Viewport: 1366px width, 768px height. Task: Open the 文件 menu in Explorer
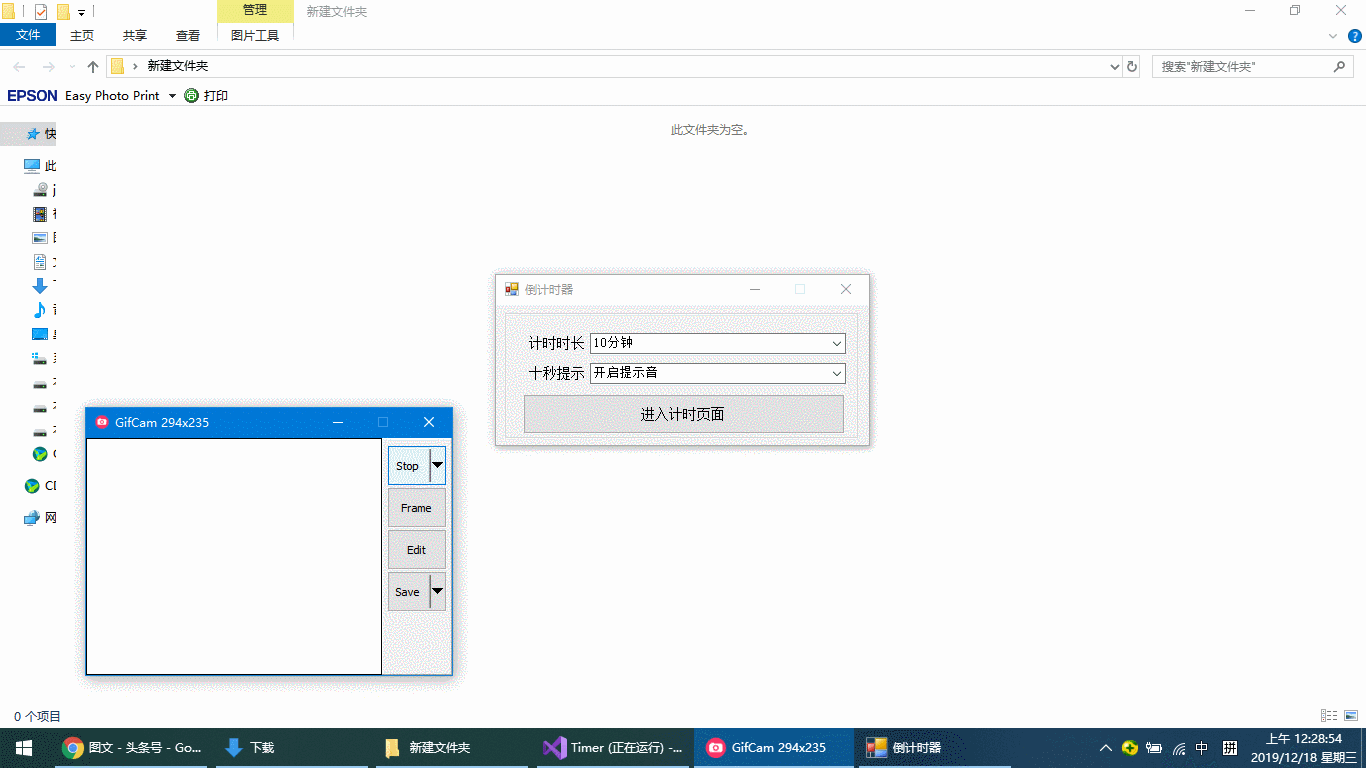tap(28, 33)
